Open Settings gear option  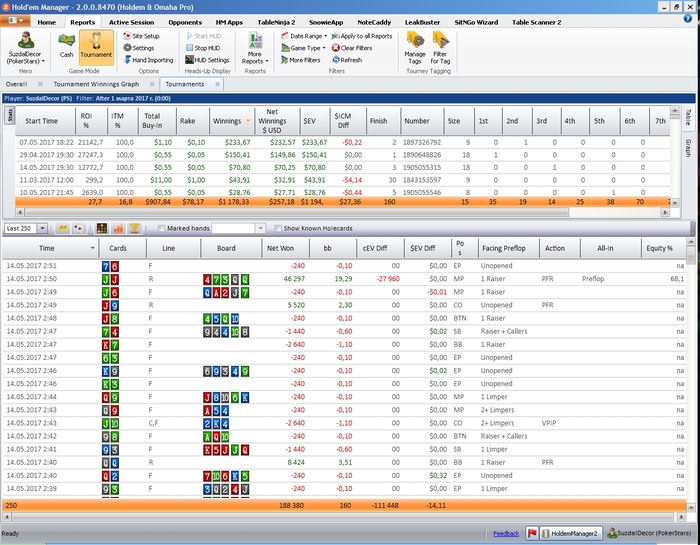pos(138,48)
